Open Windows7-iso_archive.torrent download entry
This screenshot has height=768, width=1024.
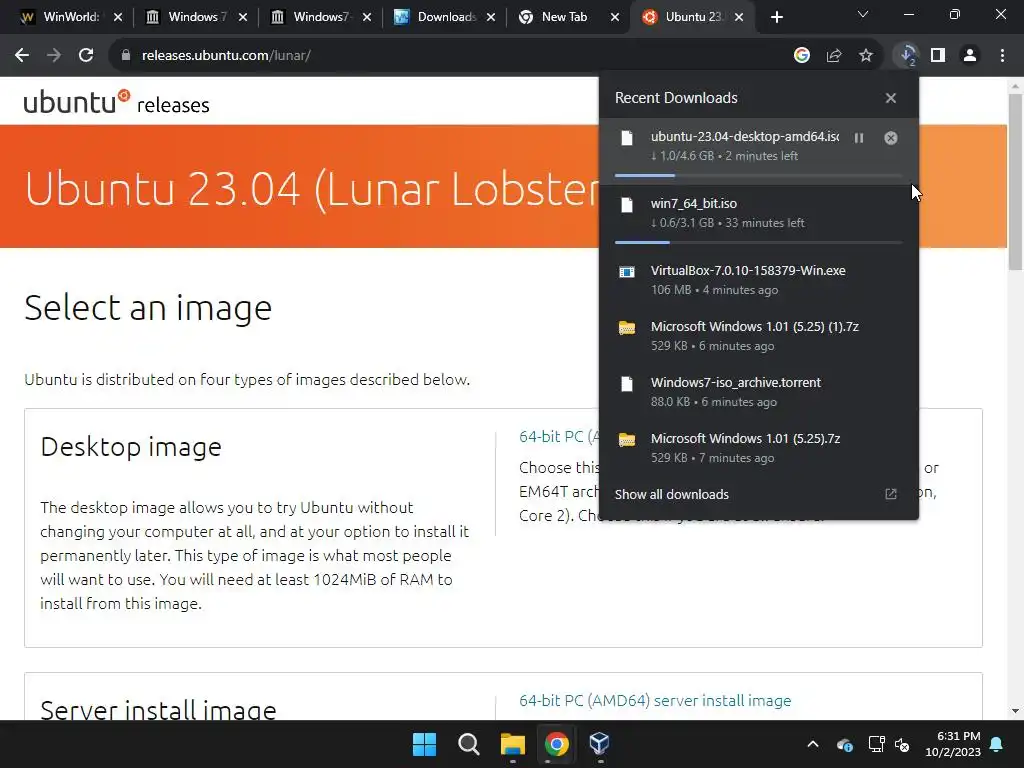(x=758, y=392)
